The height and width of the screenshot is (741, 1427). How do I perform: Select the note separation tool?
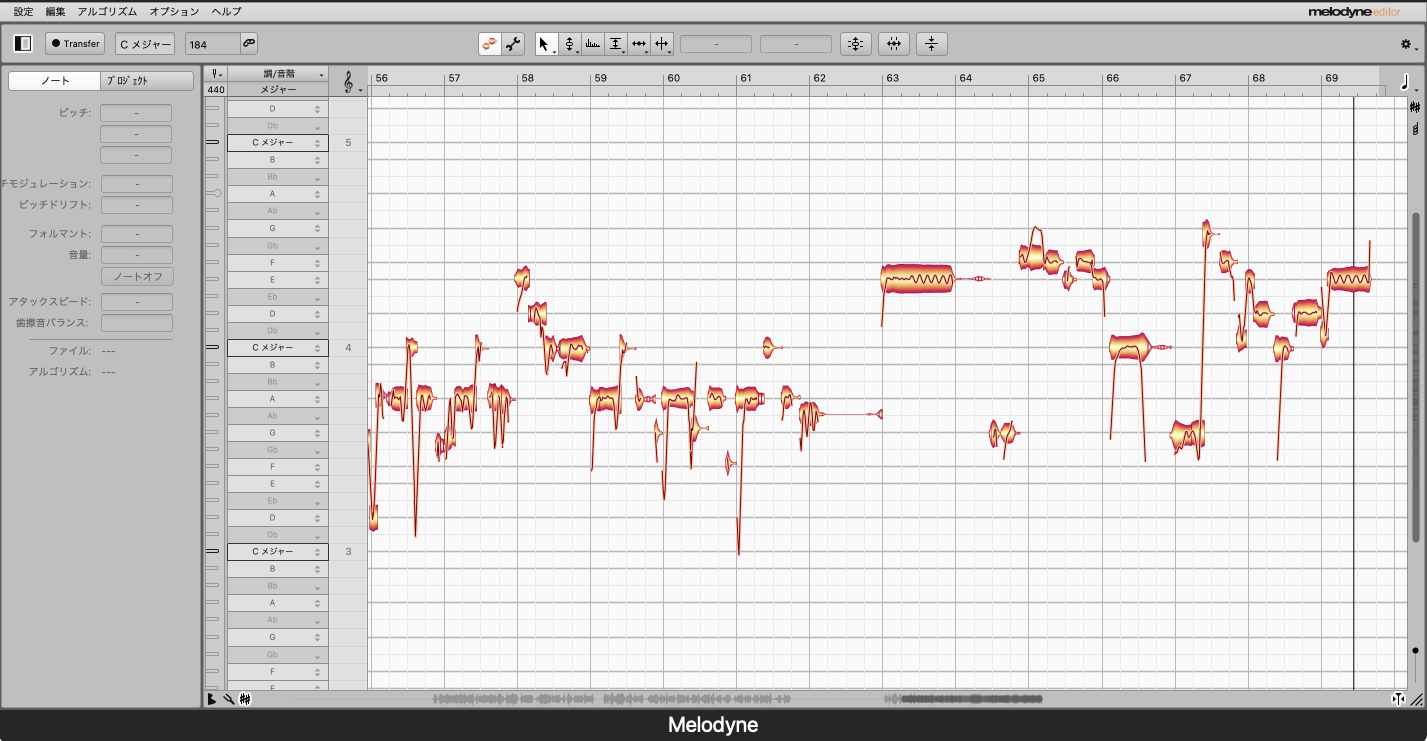[662, 44]
